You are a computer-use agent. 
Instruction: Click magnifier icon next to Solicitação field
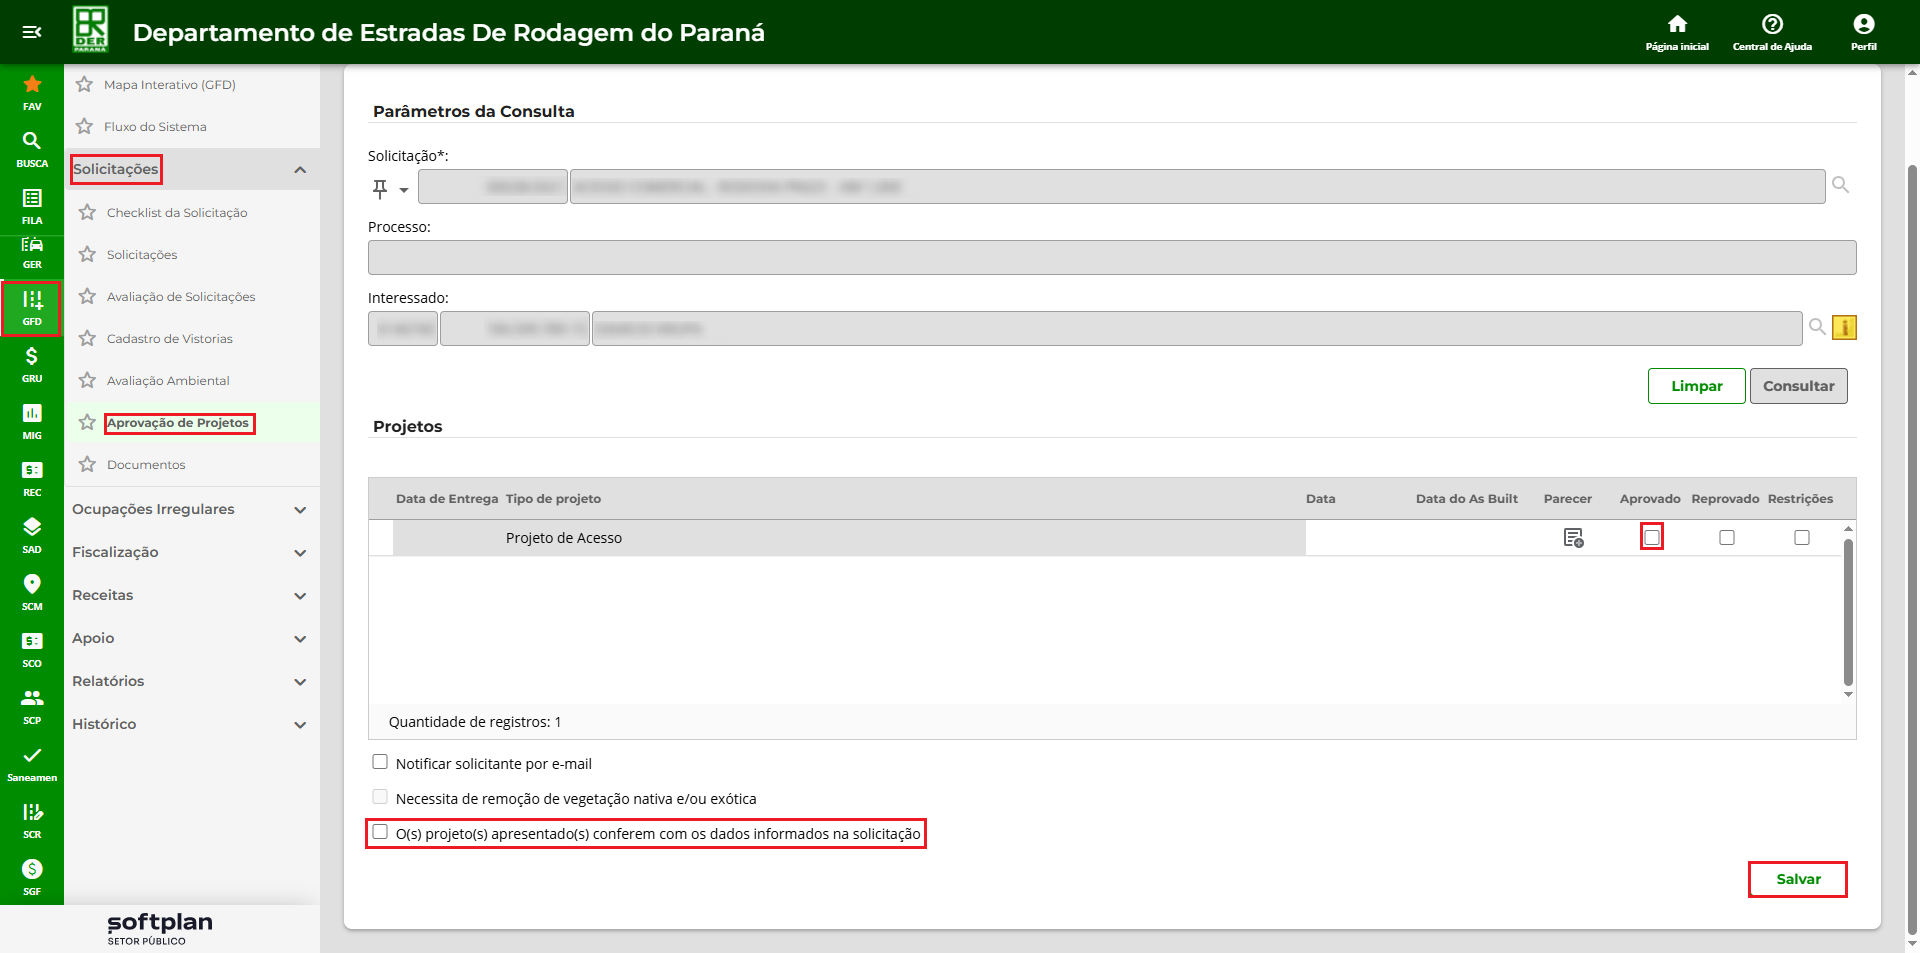pyautogui.click(x=1840, y=186)
